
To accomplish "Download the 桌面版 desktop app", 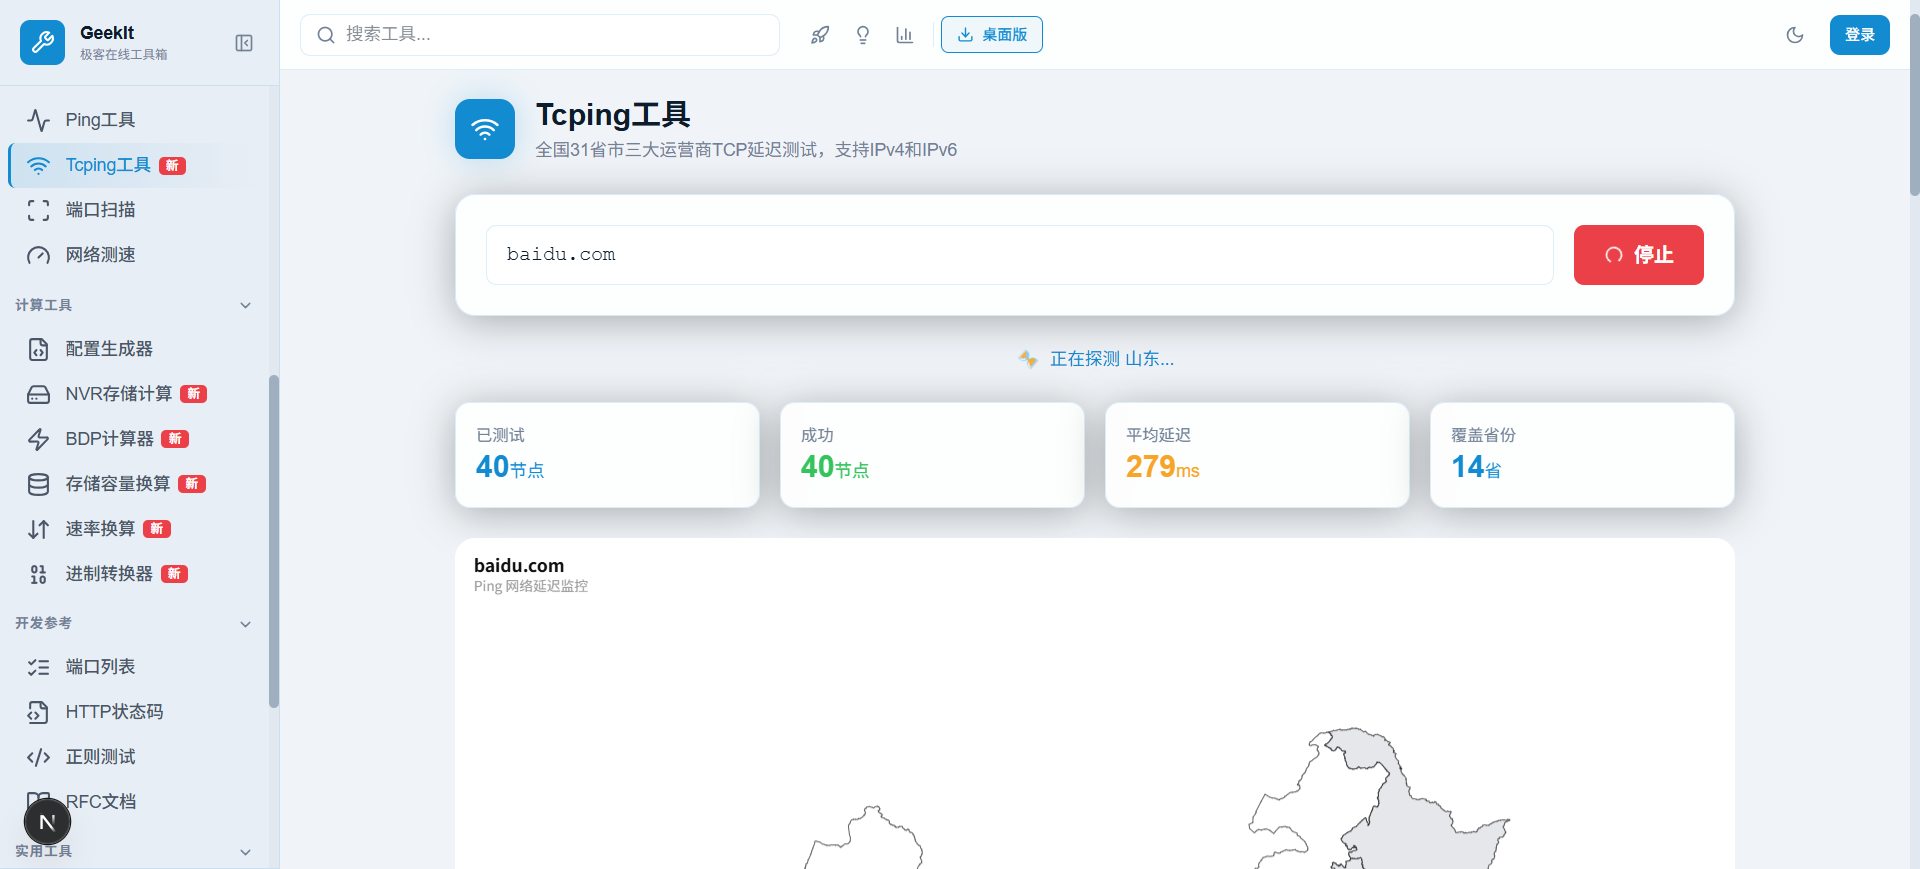I will pyautogui.click(x=991, y=35).
